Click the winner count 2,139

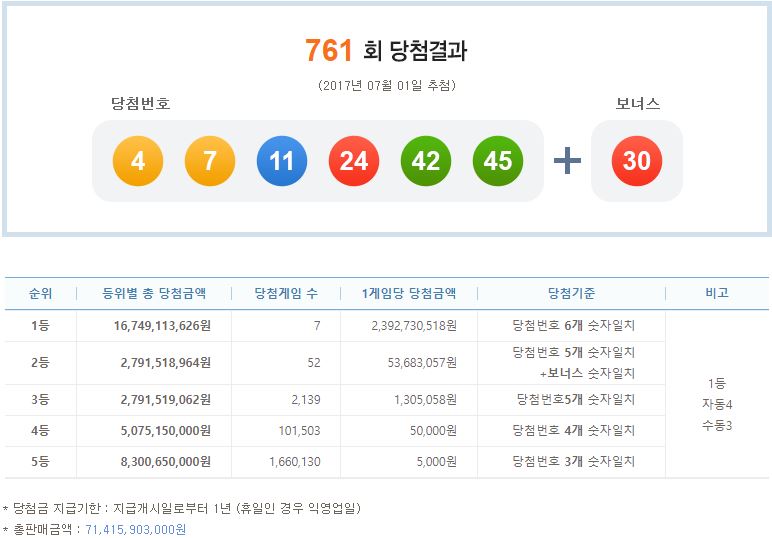point(306,400)
